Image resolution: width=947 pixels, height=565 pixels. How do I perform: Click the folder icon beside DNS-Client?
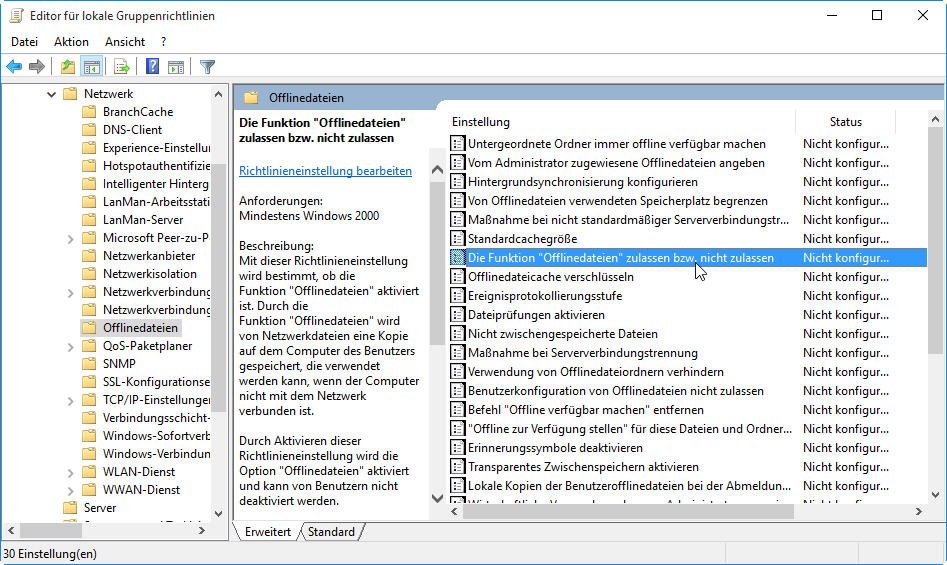[x=89, y=130]
